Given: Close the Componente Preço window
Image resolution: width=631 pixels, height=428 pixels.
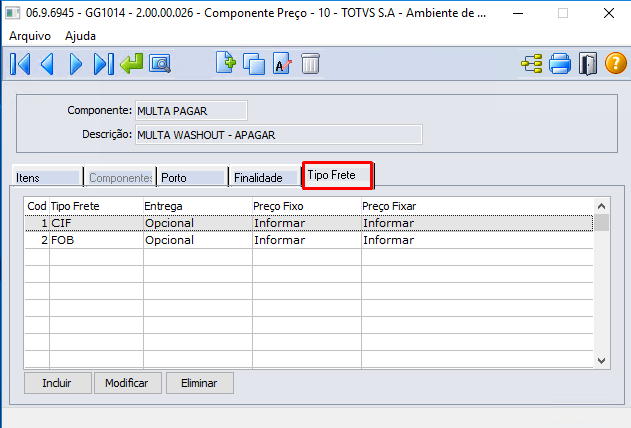Looking at the screenshot, I should 609,13.
